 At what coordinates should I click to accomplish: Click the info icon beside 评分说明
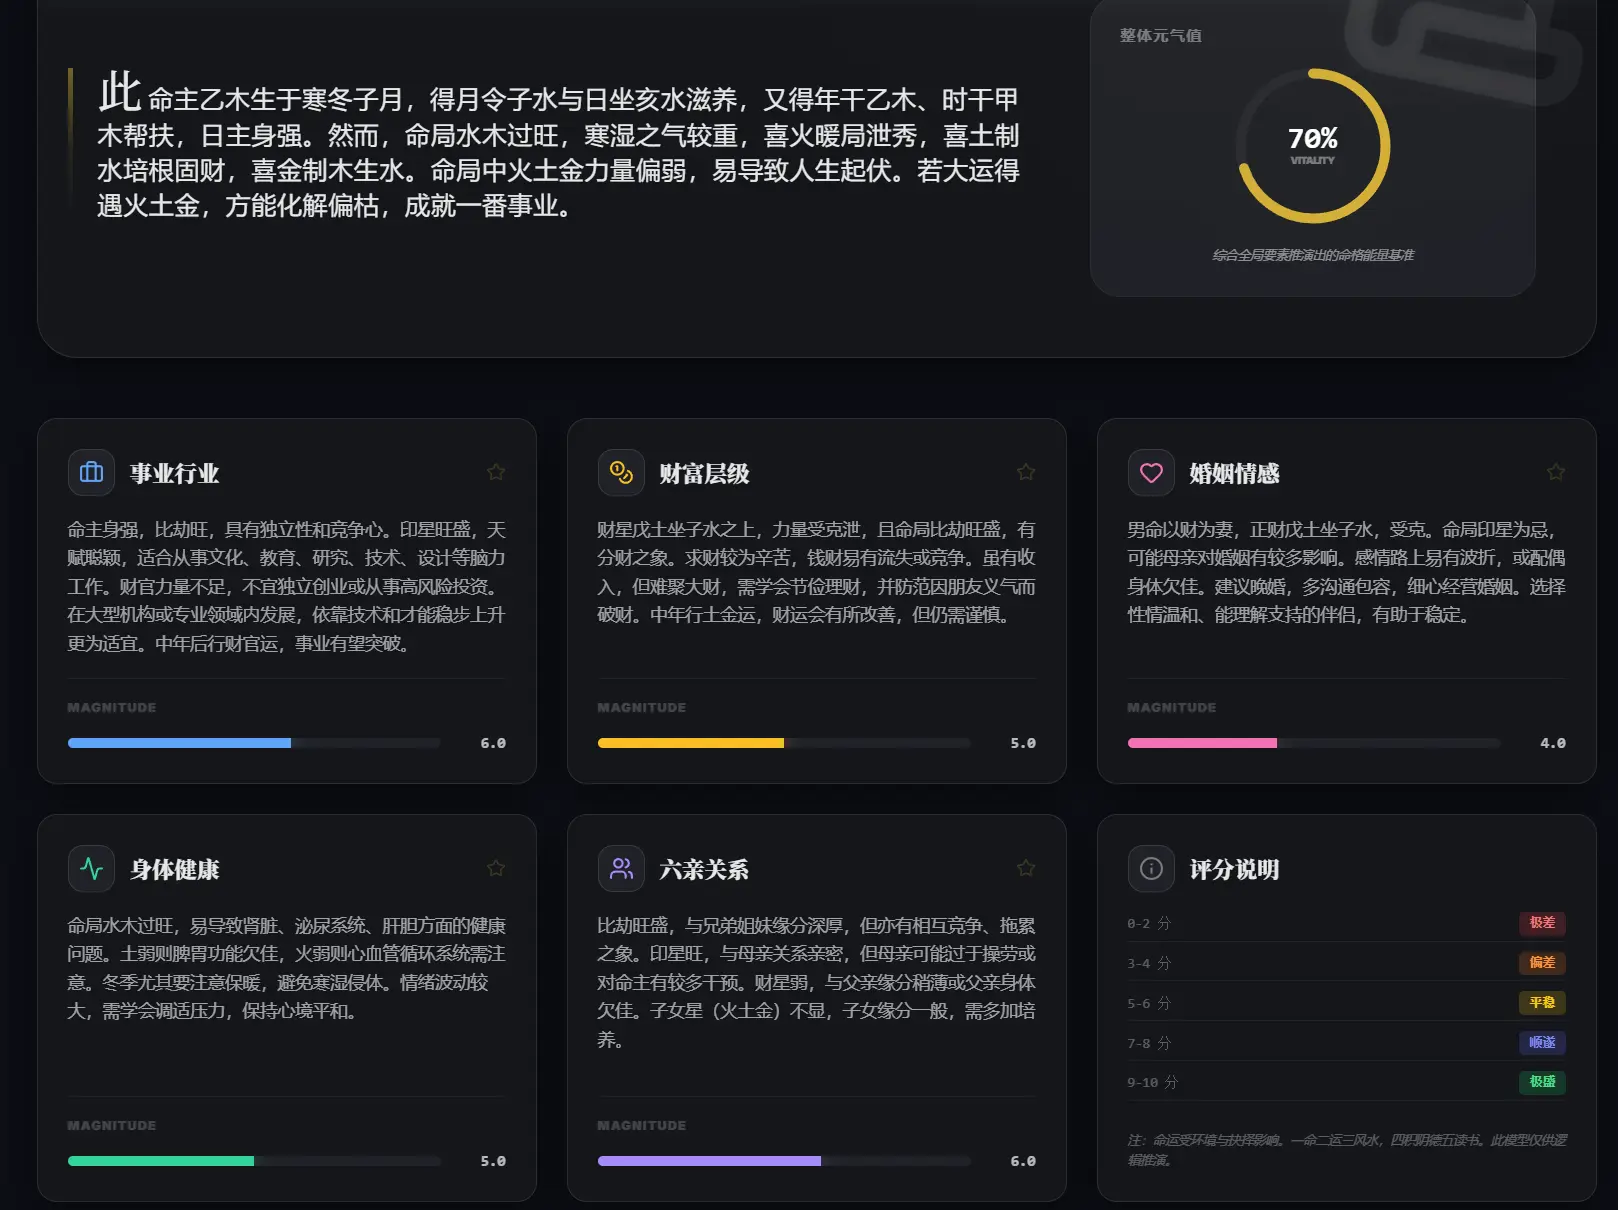(1151, 868)
